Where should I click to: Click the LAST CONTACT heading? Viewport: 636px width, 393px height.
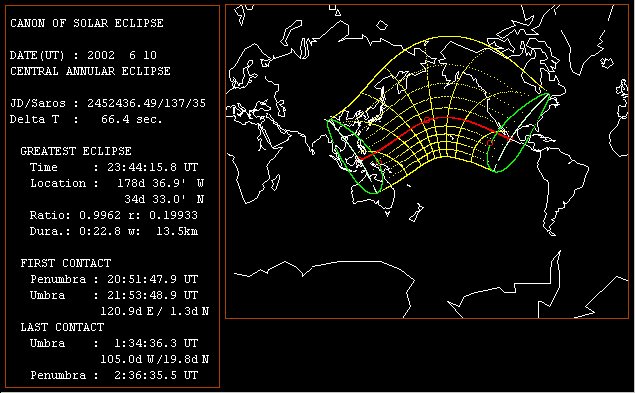pos(62,327)
